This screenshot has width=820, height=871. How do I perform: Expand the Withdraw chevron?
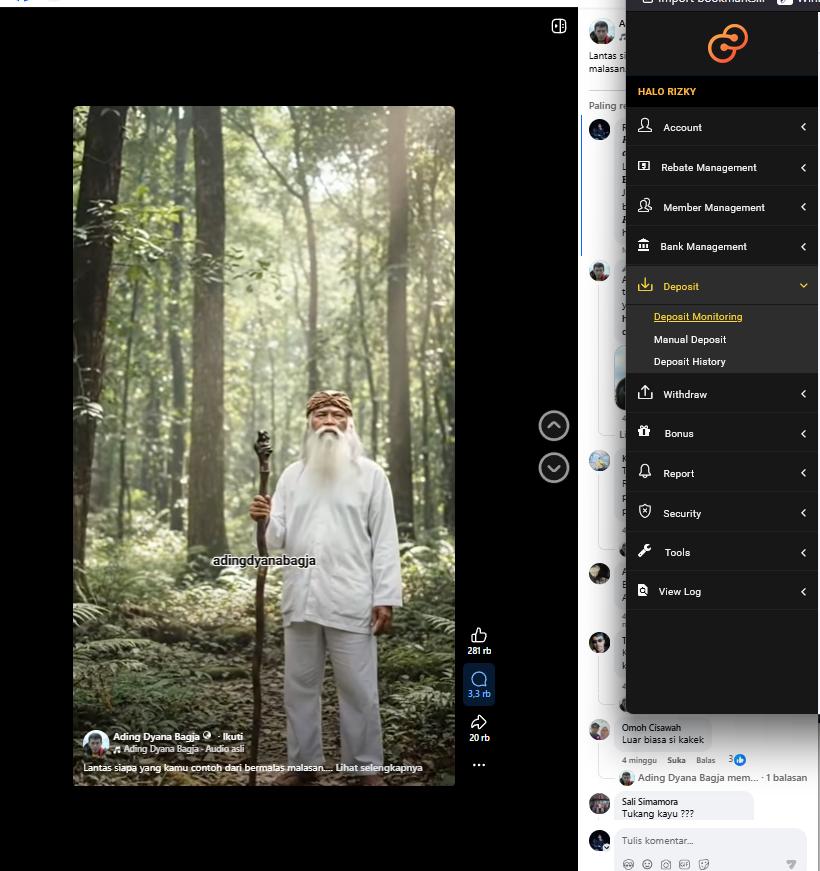point(803,394)
